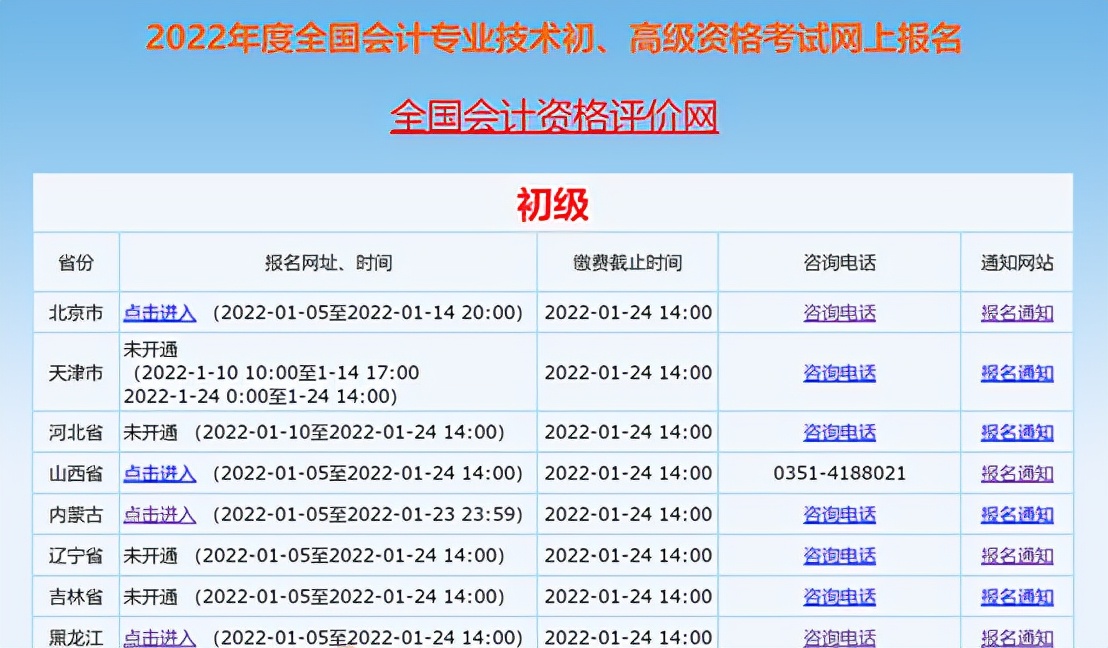Open 报名通知 for 河北省
The height and width of the screenshot is (648, 1108).
(x=1016, y=432)
